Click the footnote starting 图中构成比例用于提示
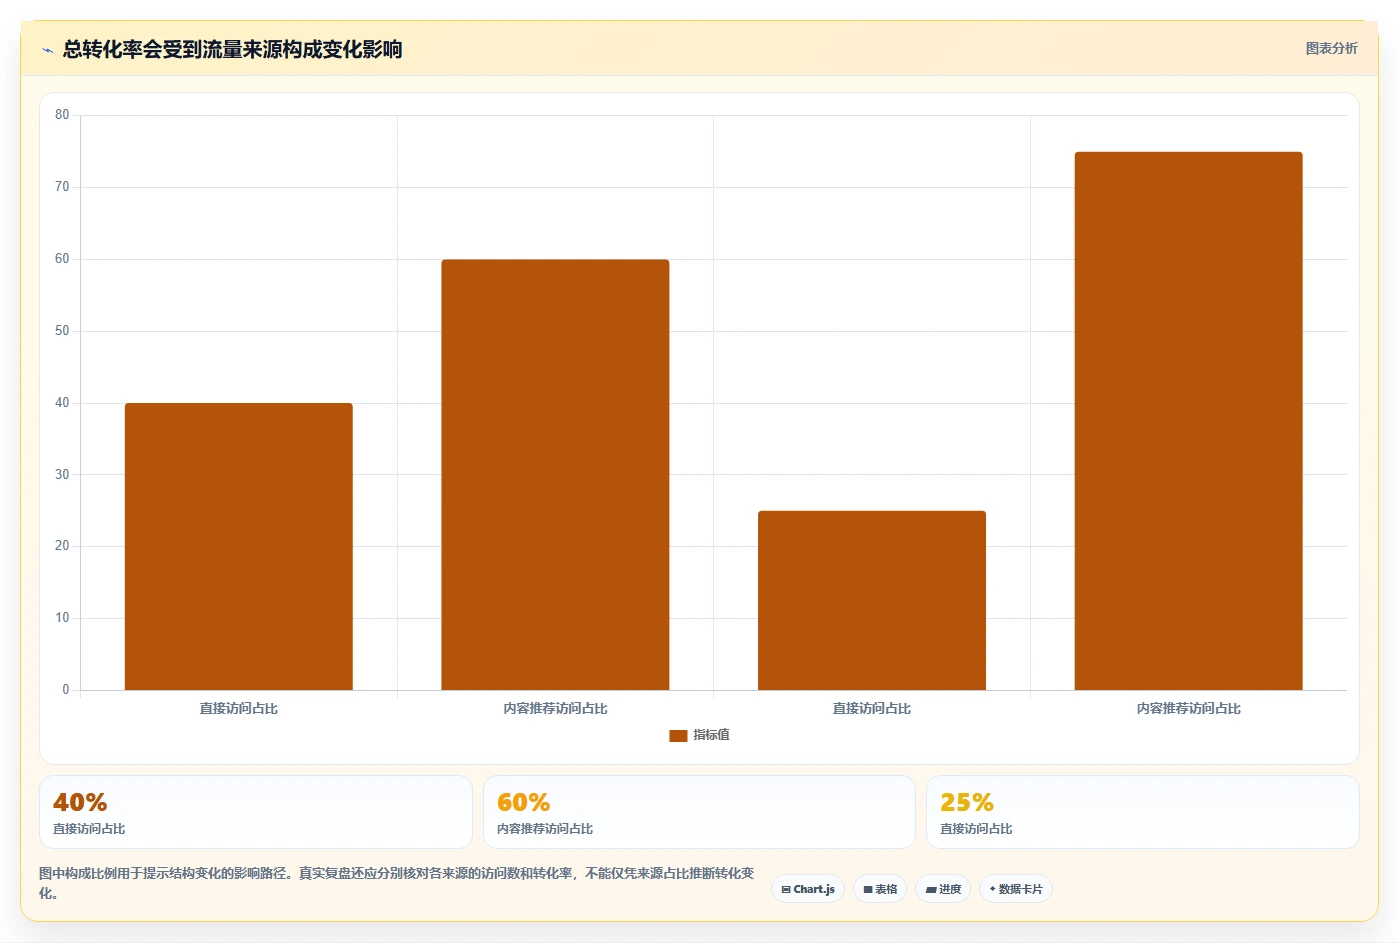This screenshot has width=1399, height=943. (397, 883)
